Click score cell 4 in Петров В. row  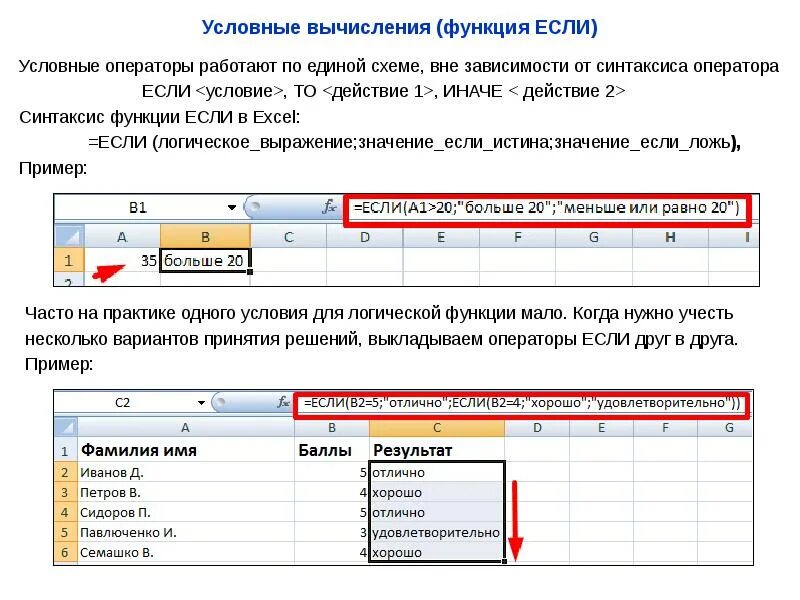click(x=332, y=492)
